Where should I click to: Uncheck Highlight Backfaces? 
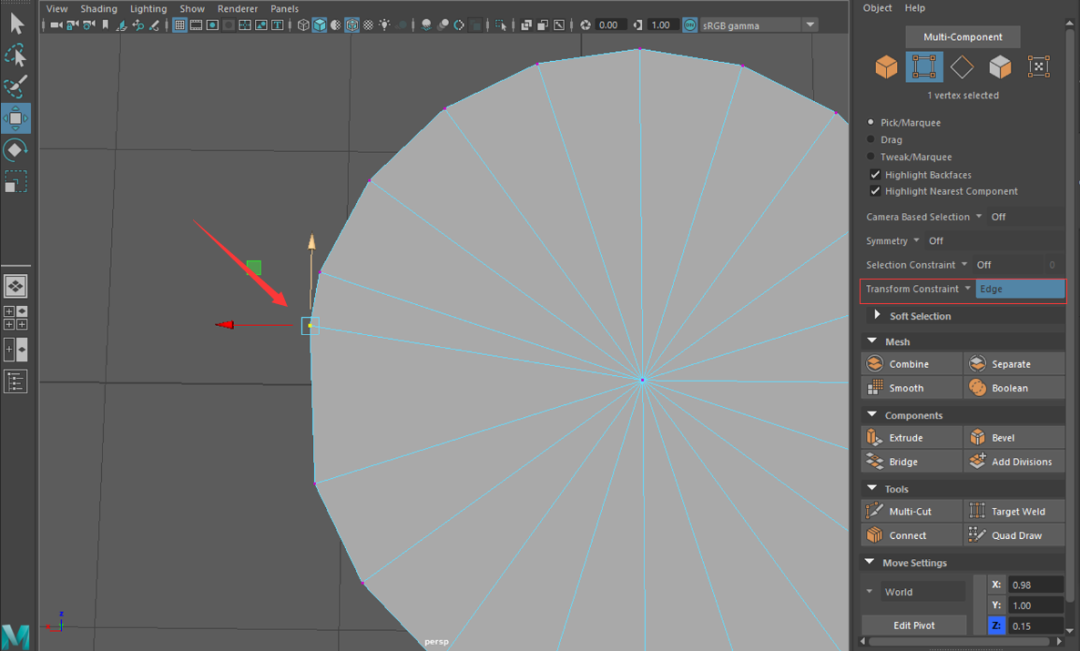coord(875,174)
